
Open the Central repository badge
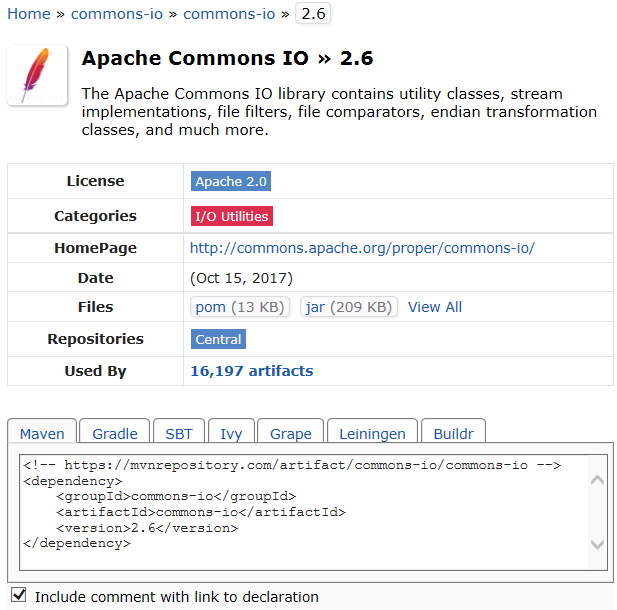(x=218, y=339)
